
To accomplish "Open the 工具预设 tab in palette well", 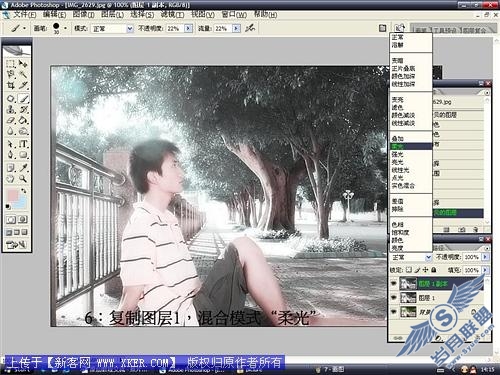I will (x=445, y=30).
